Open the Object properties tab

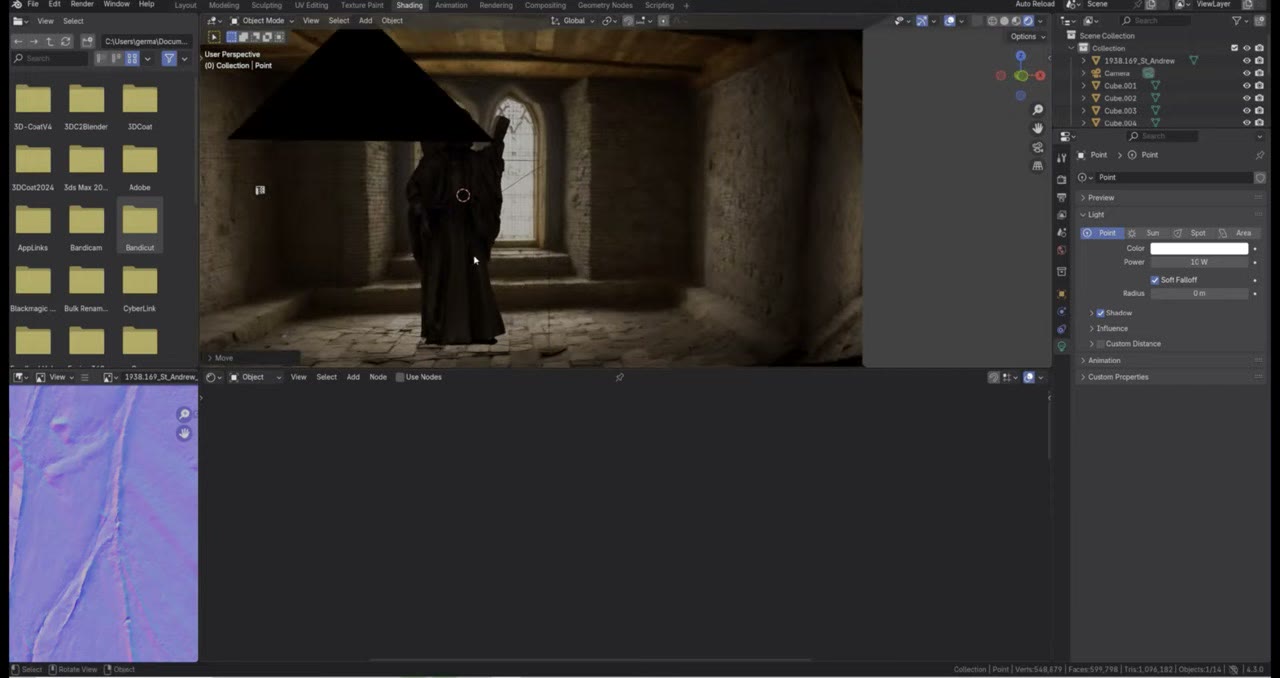click(1062, 294)
